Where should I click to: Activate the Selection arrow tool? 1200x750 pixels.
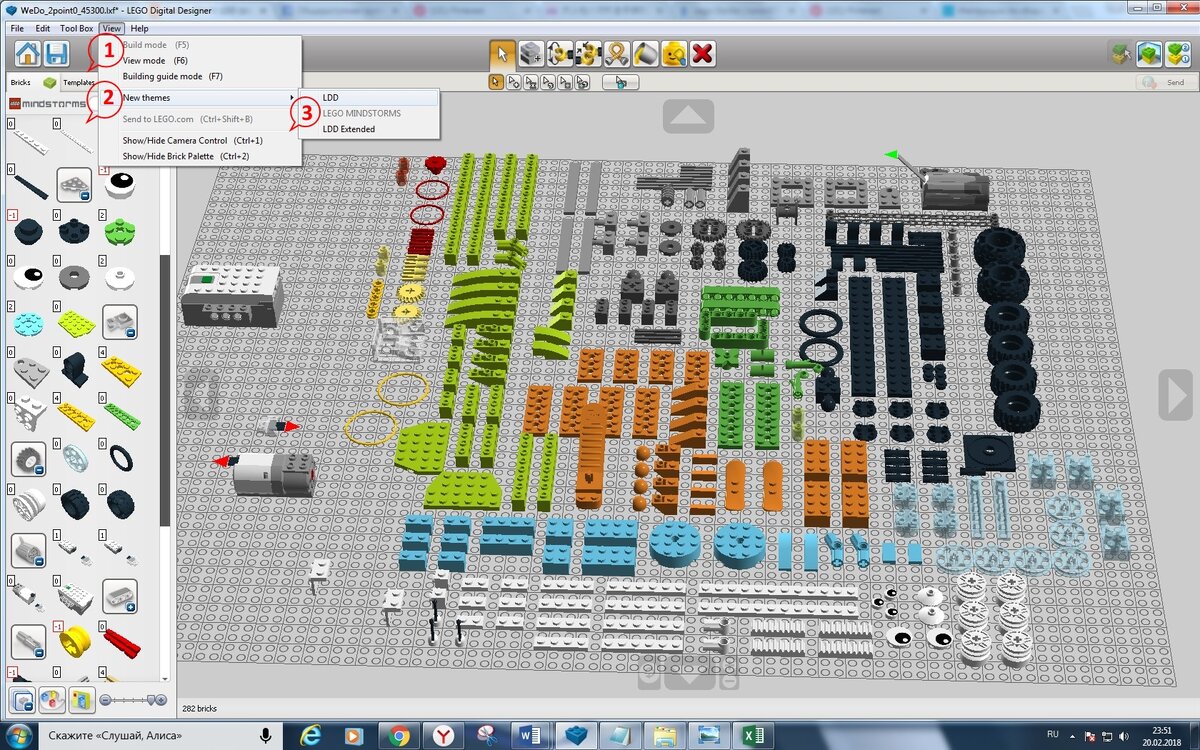[503, 54]
